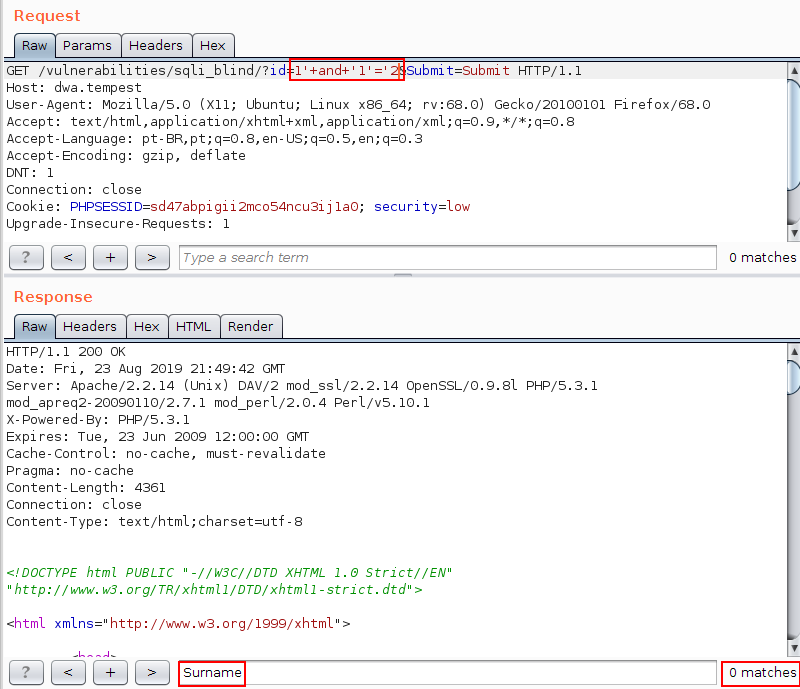800x689 pixels.
Task: Select the Request Hex tab
Action: tap(212, 45)
